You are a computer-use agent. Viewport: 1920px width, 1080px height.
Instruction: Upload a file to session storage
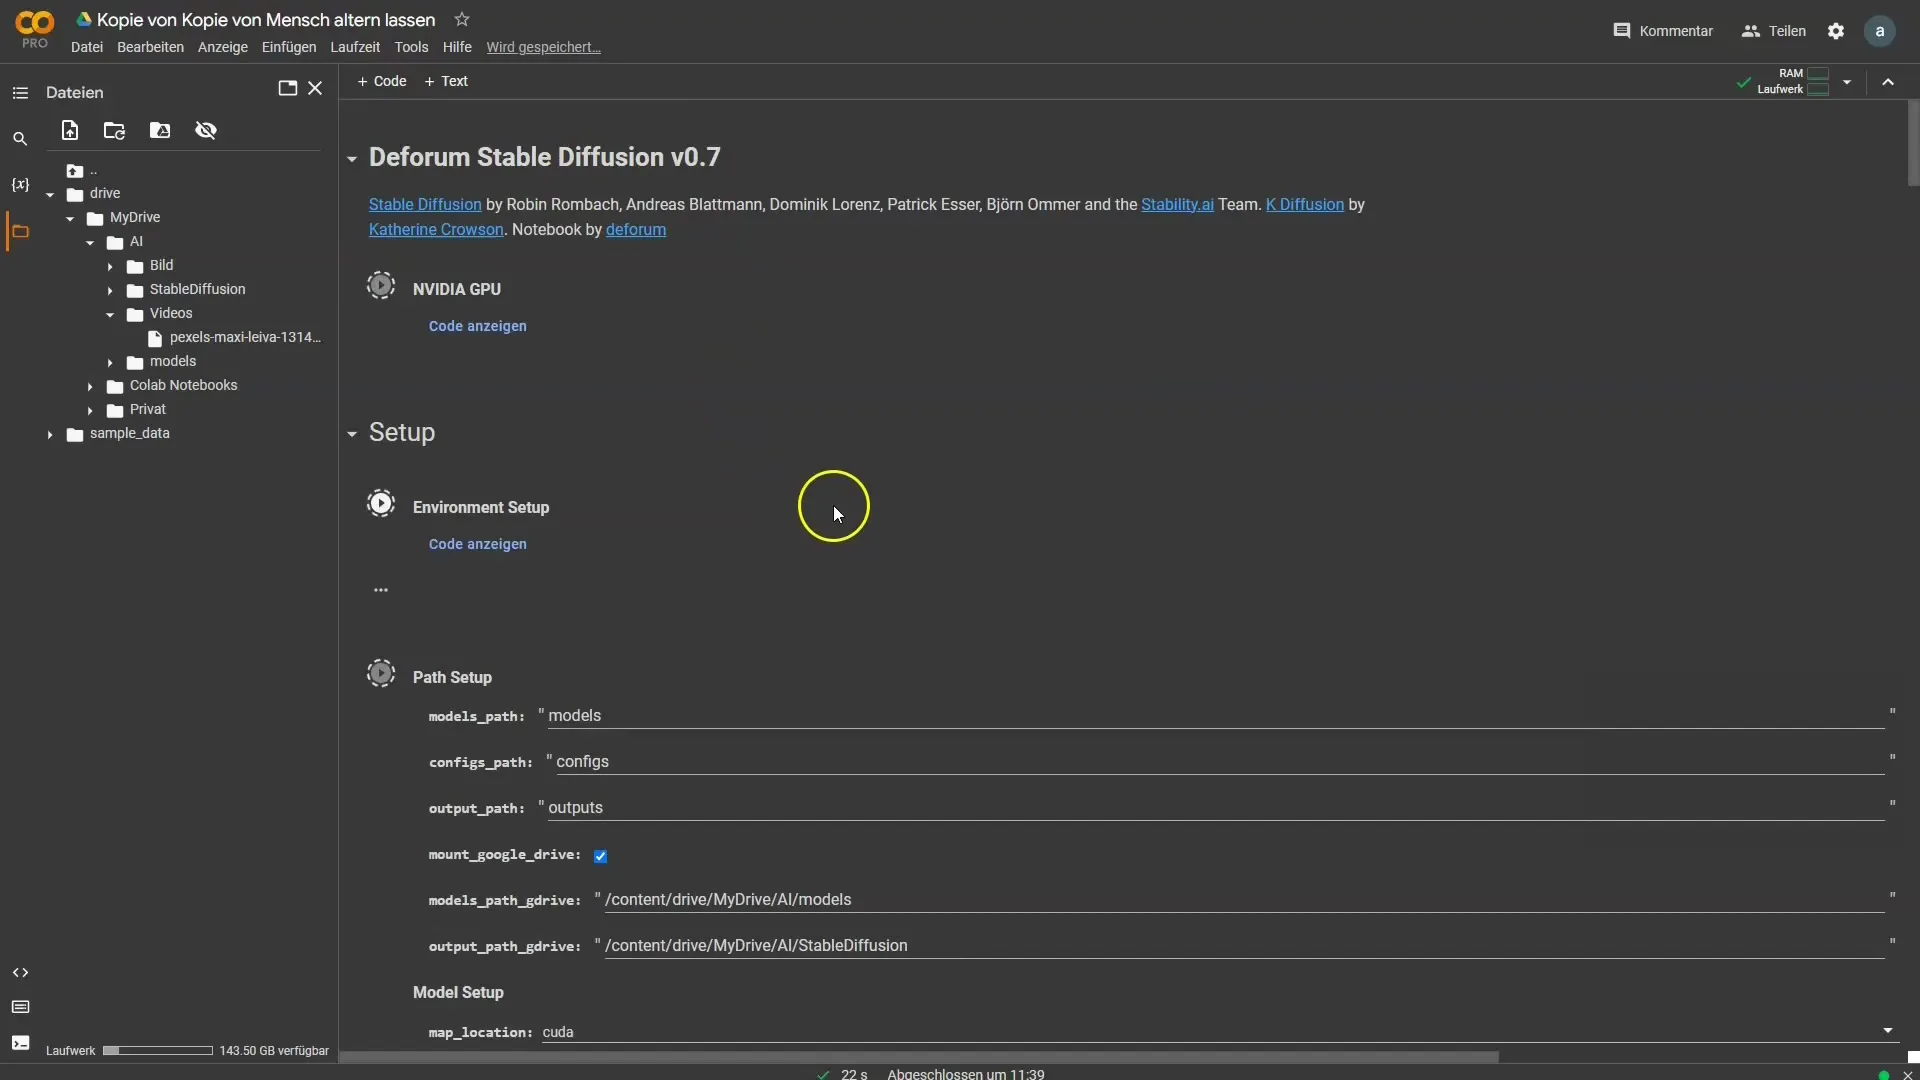(69, 130)
